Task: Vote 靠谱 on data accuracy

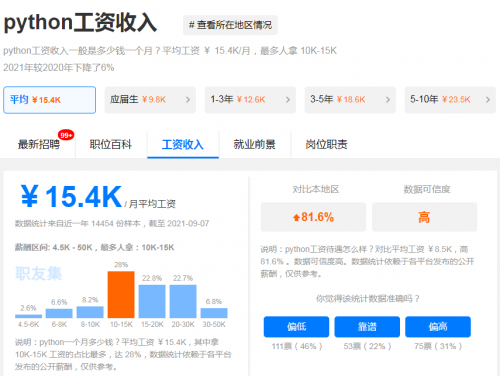Action: point(367,327)
